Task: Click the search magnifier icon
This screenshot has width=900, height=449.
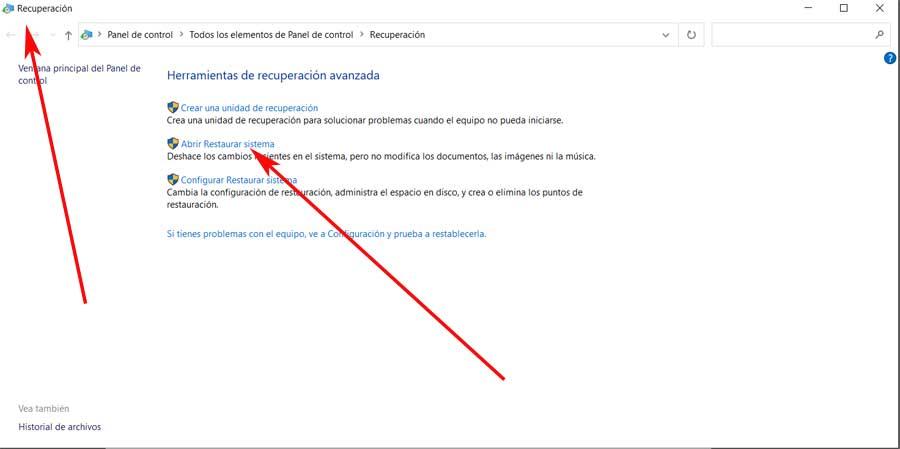Action: tap(879, 35)
